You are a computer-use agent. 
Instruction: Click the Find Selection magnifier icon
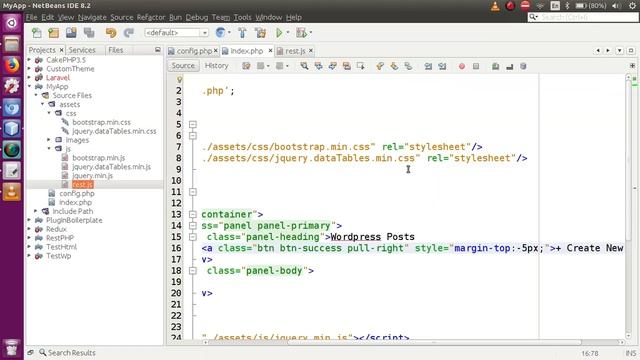coord(304,66)
